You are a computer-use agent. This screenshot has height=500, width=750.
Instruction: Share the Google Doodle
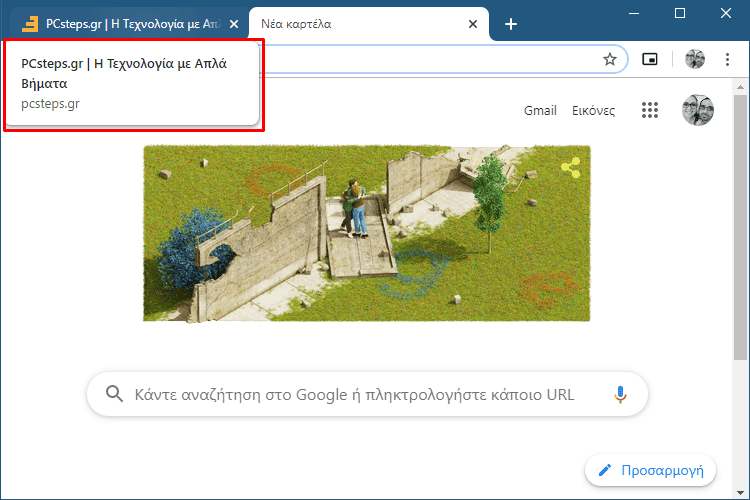570,167
